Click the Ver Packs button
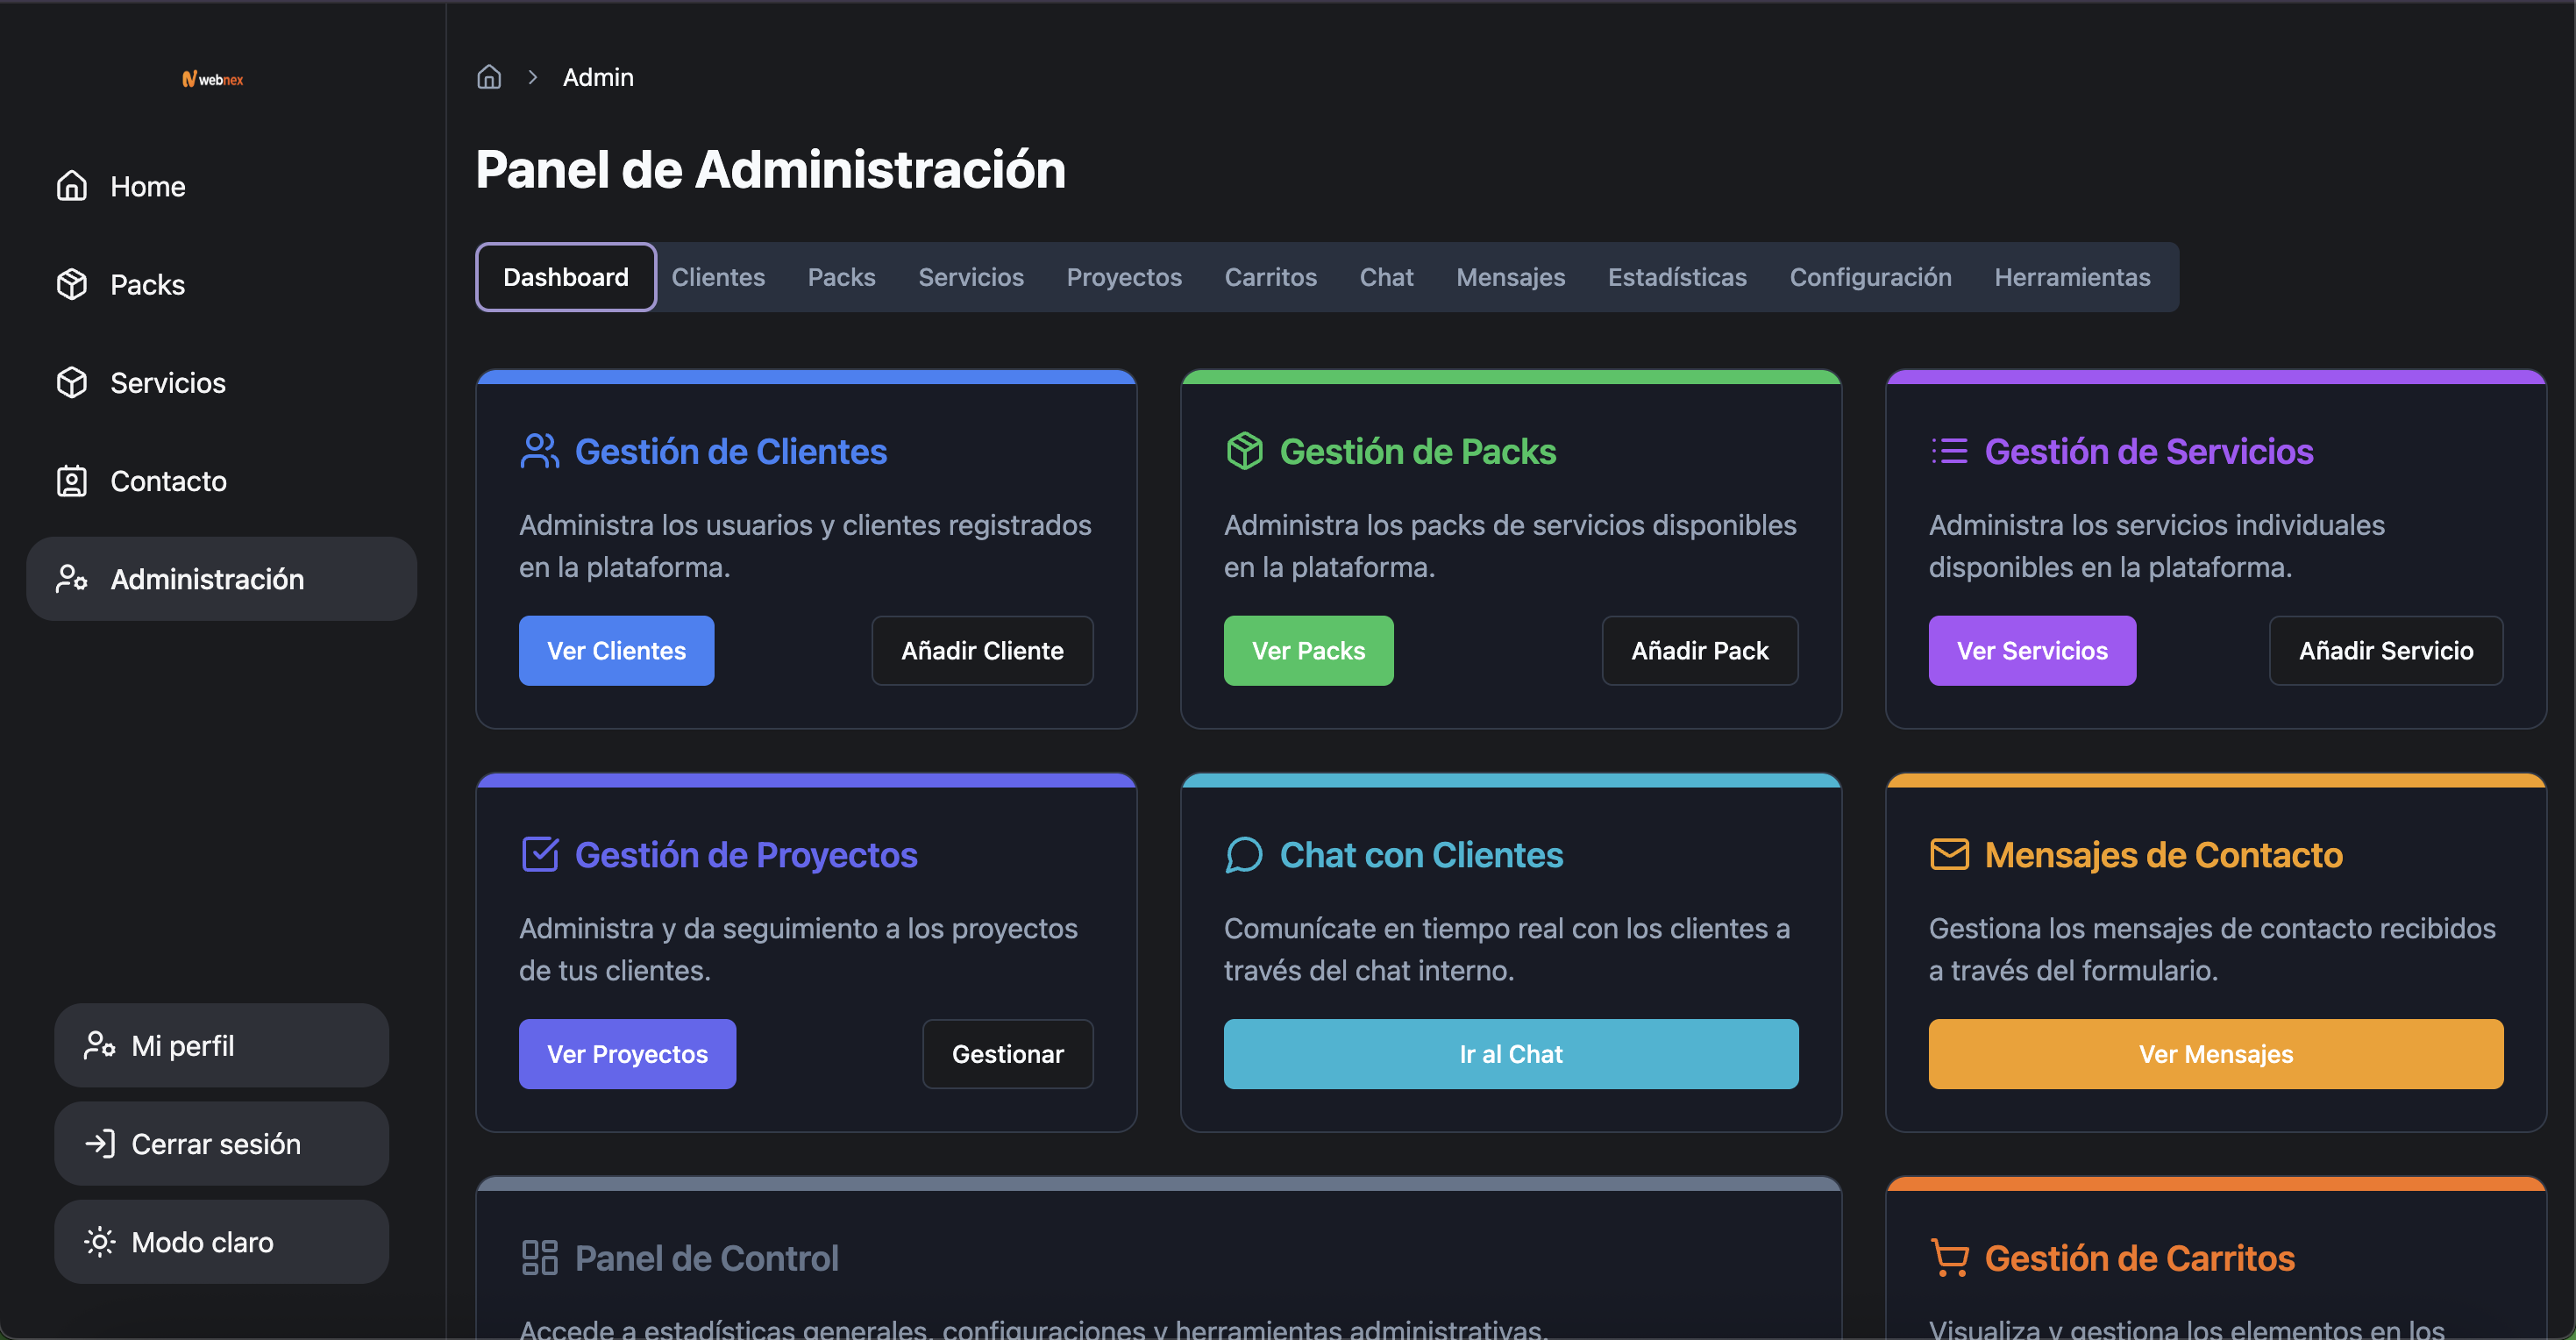Viewport: 2576px width, 1340px height. 1308,650
